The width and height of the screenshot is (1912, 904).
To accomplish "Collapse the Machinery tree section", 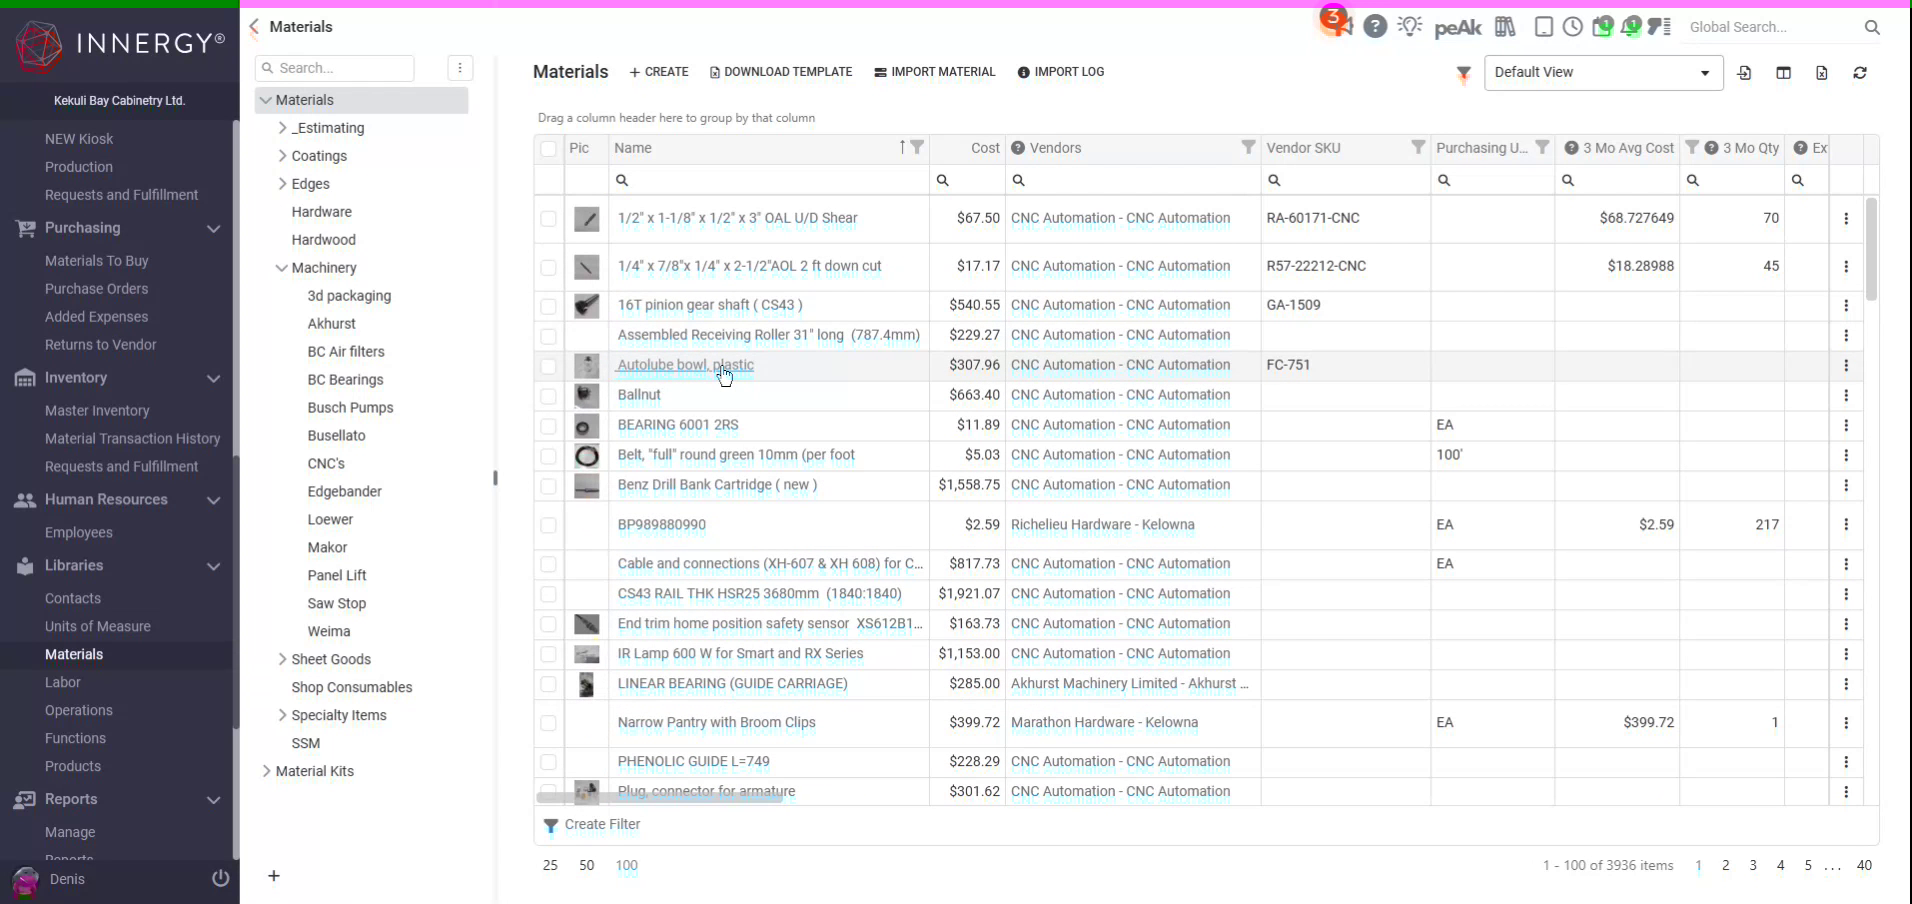I will click(x=281, y=268).
